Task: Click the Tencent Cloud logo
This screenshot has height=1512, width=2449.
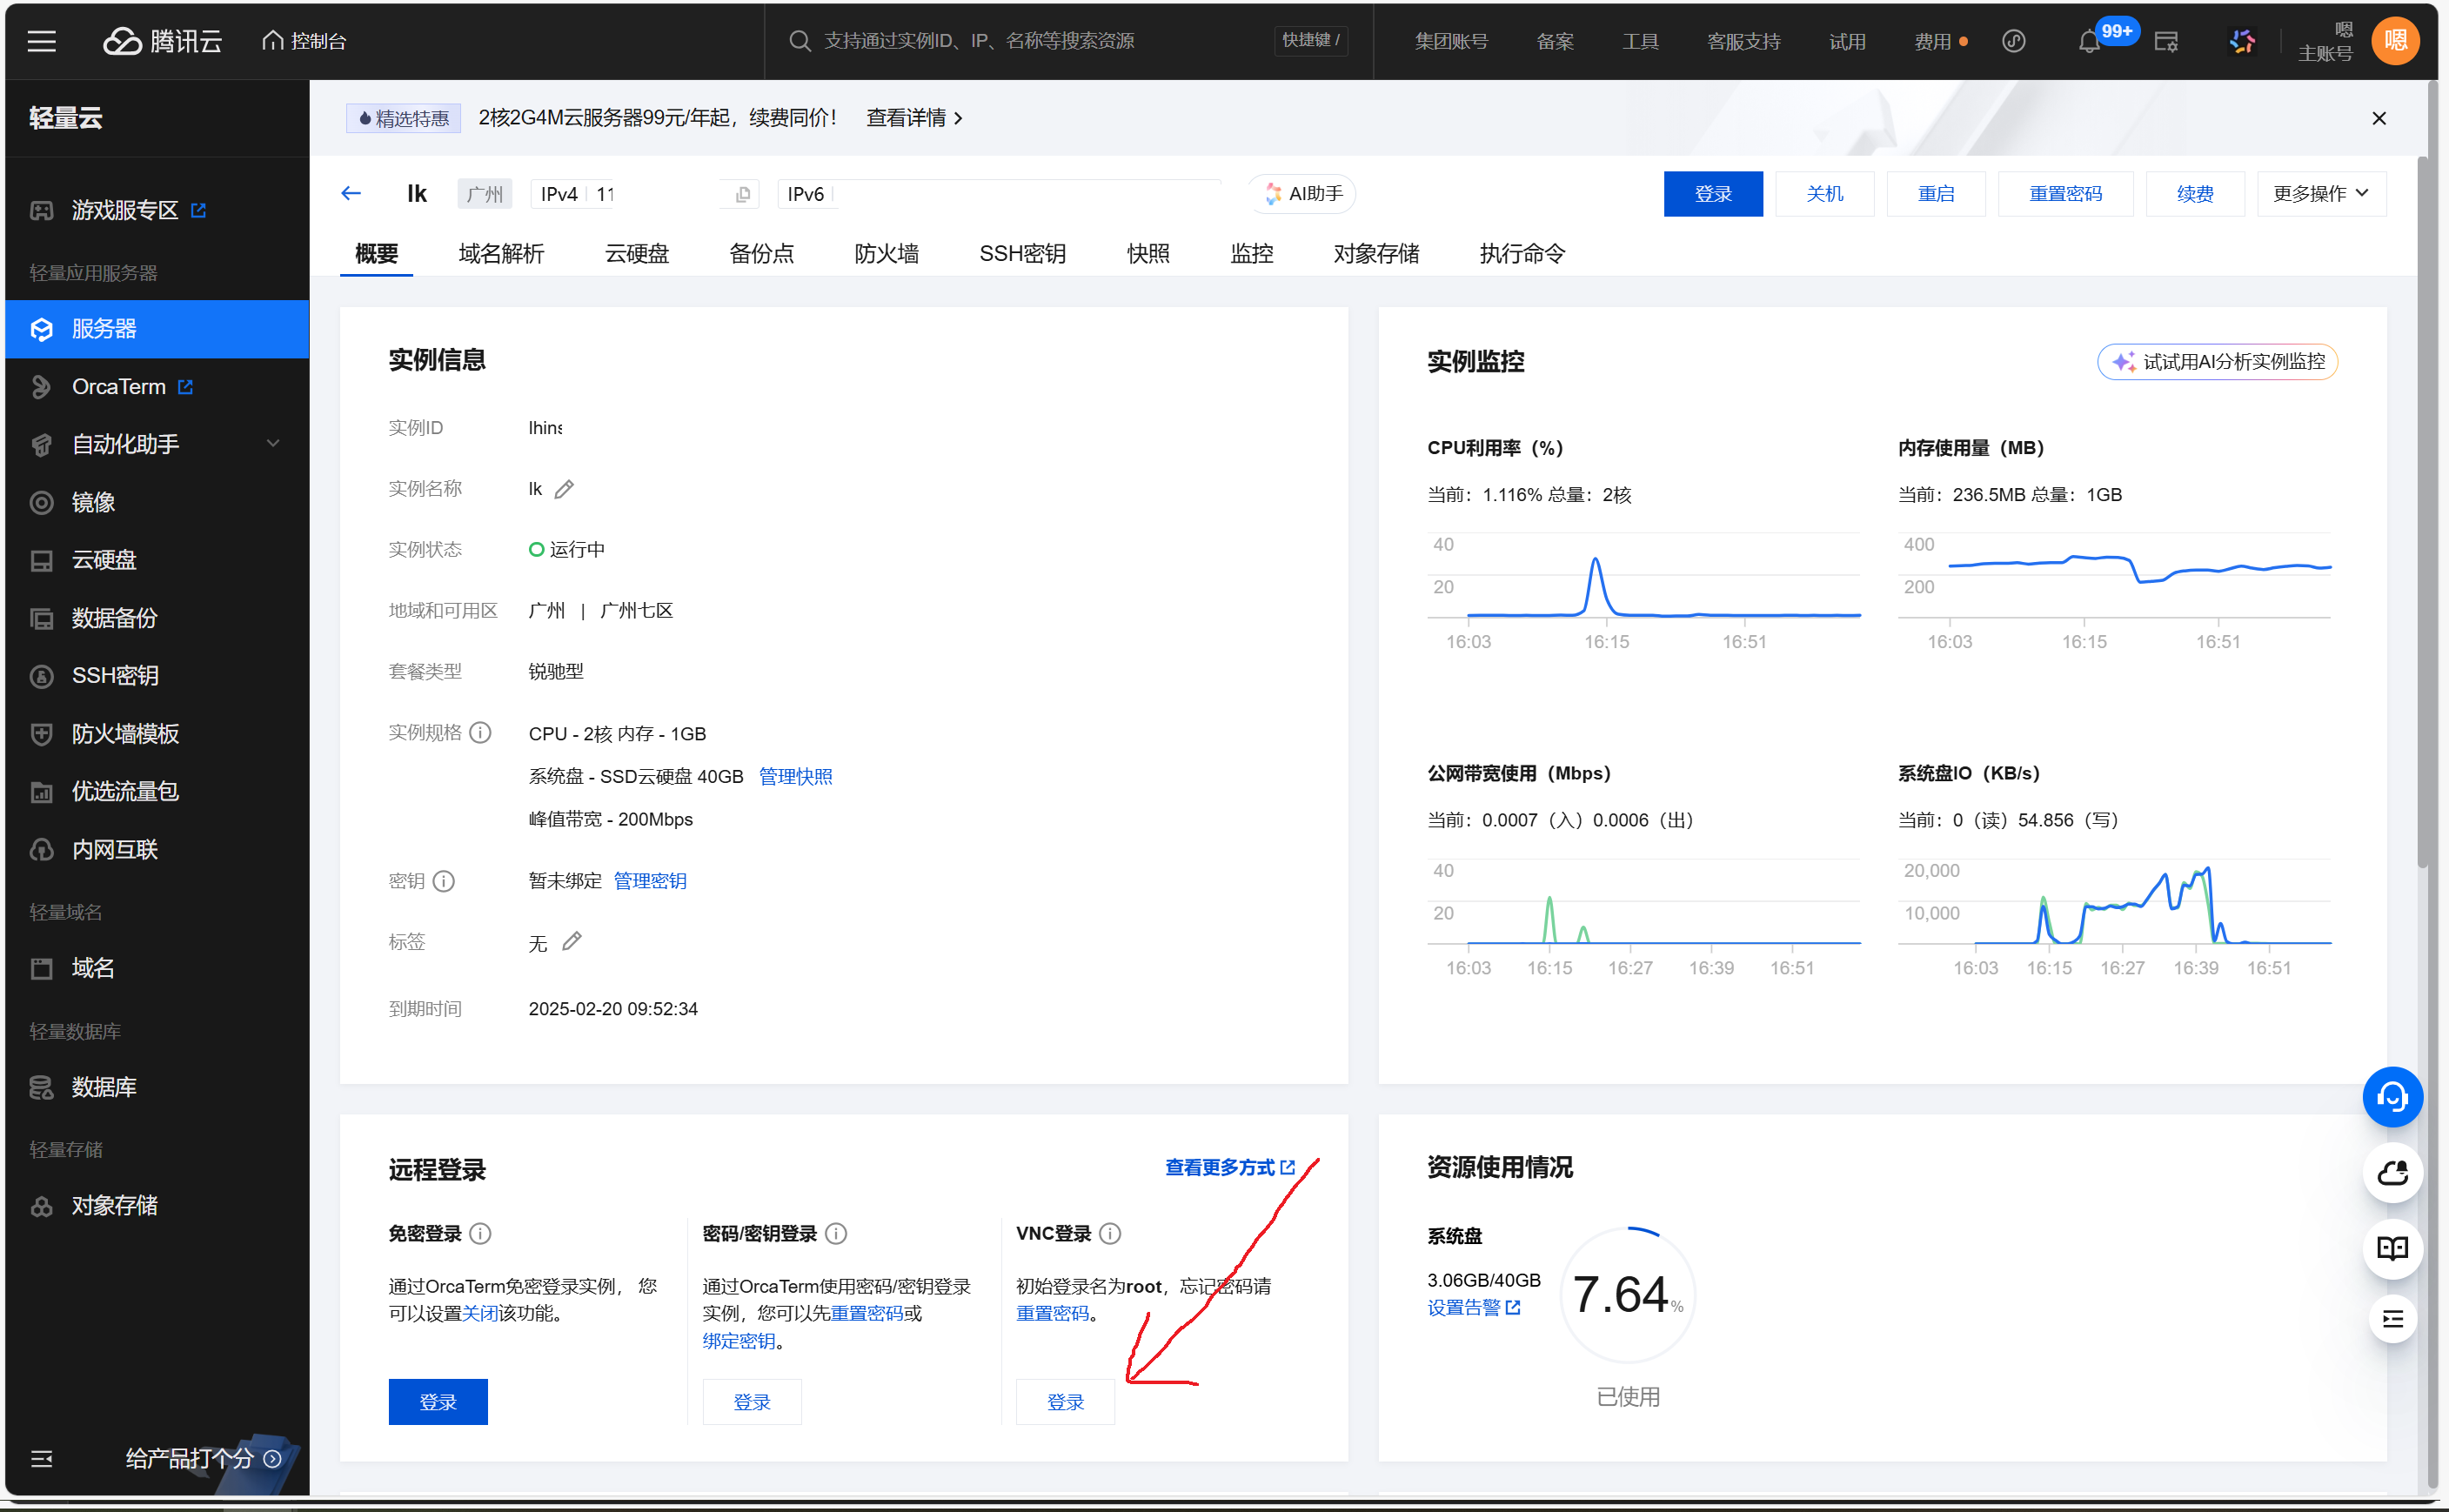Action: pyautogui.click(x=162, y=41)
